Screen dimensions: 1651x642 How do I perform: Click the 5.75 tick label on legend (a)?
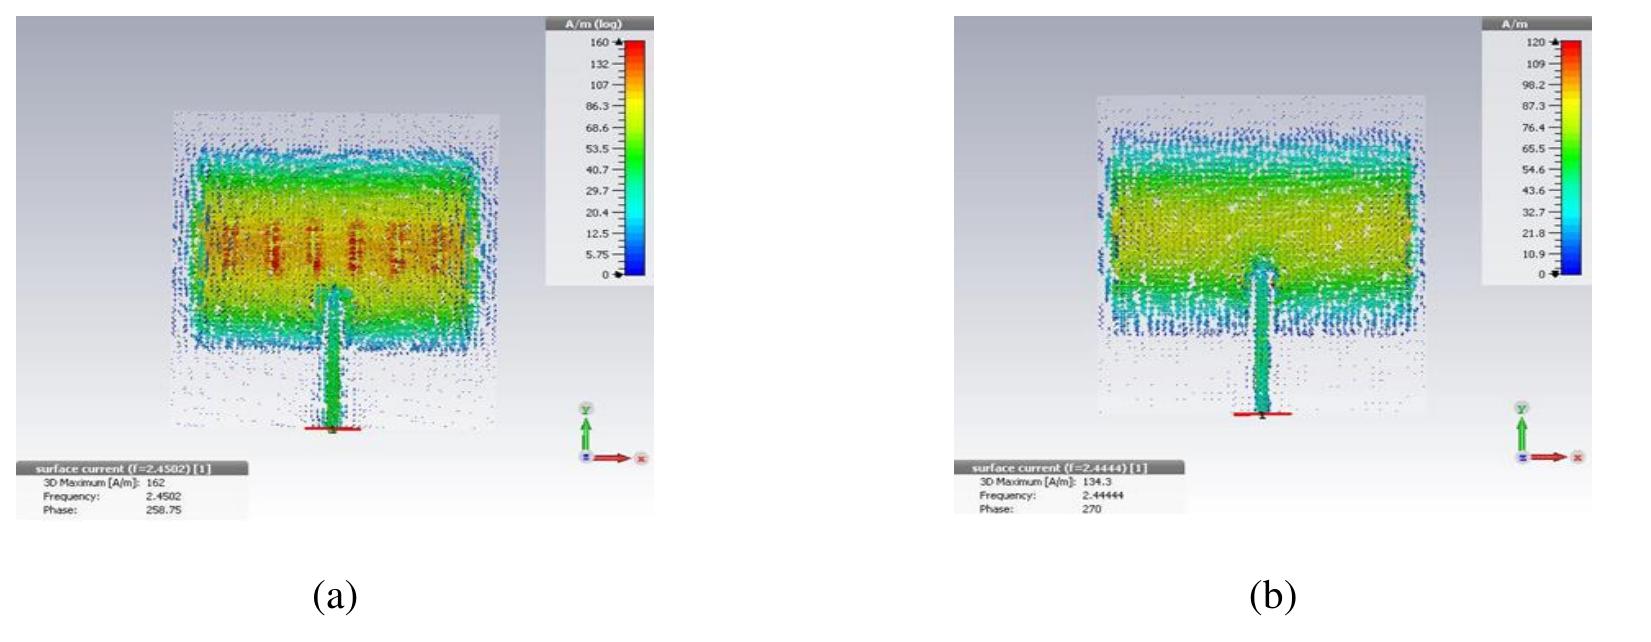point(597,254)
